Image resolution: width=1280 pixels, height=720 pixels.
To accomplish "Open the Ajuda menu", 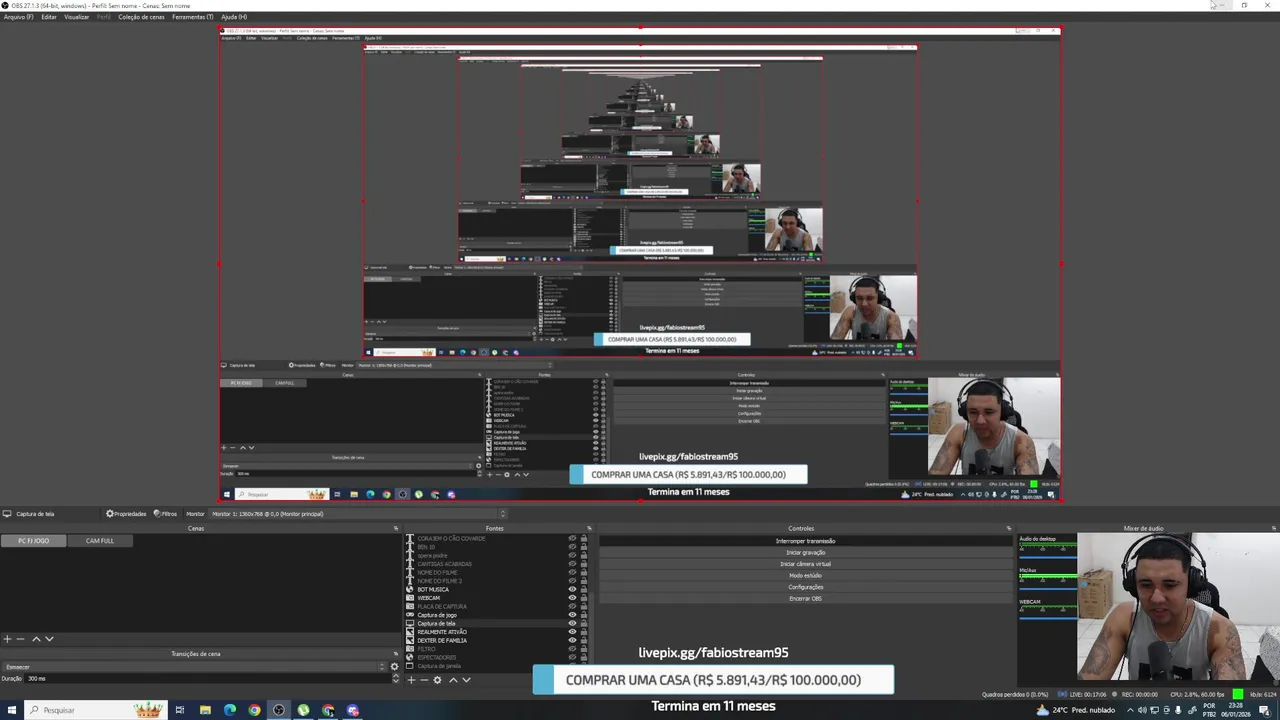I will pos(234,17).
